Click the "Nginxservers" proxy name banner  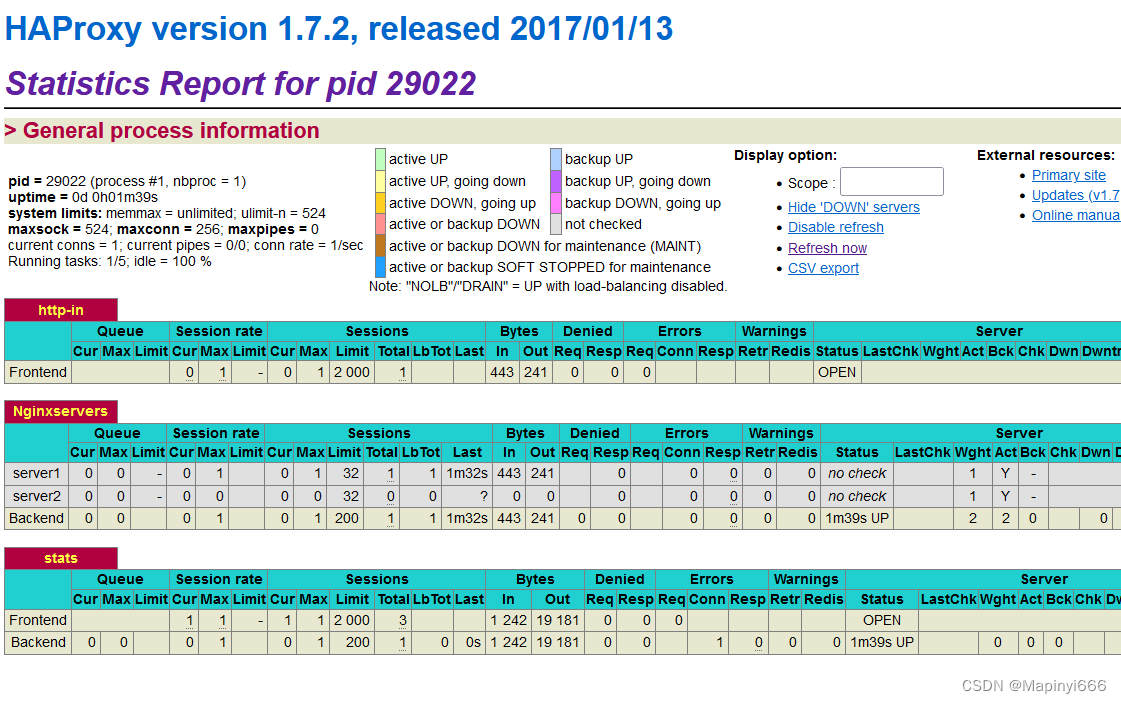[60, 411]
